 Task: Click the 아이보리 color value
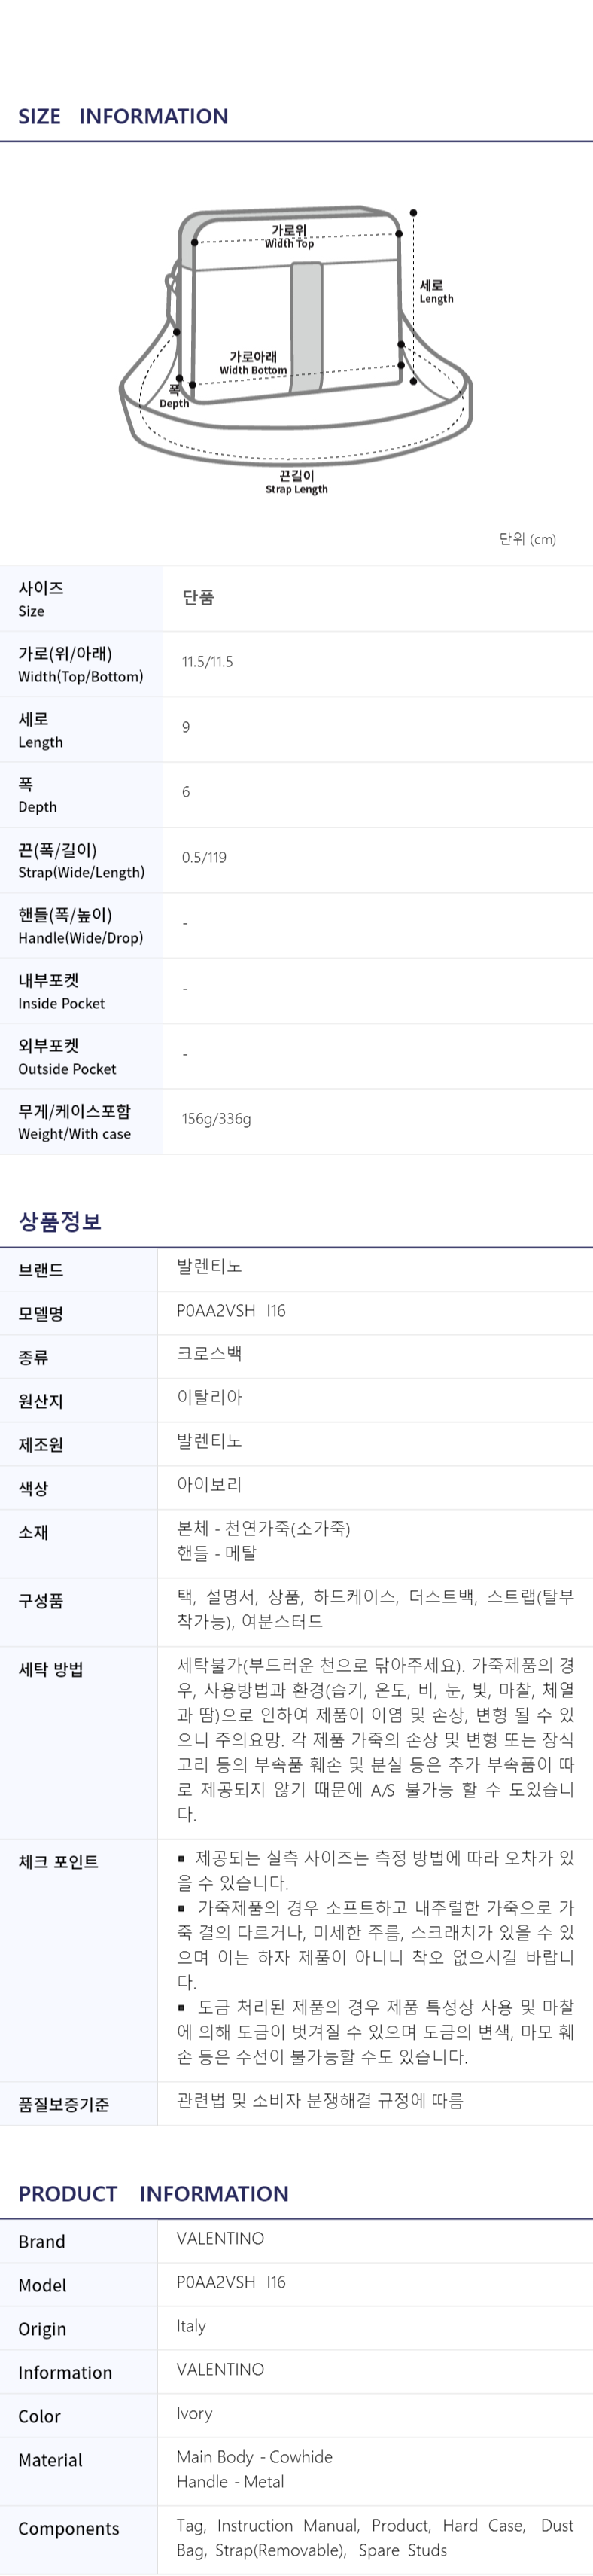point(209,1485)
